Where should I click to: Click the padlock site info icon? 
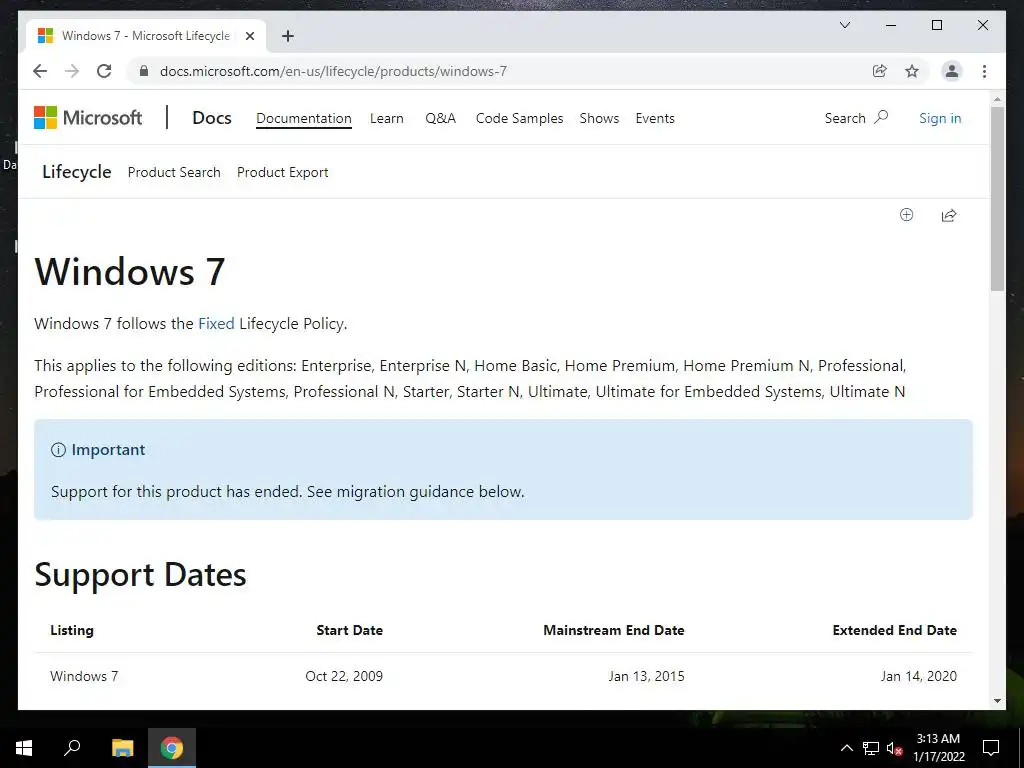pyautogui.click(x=144, y=71)
